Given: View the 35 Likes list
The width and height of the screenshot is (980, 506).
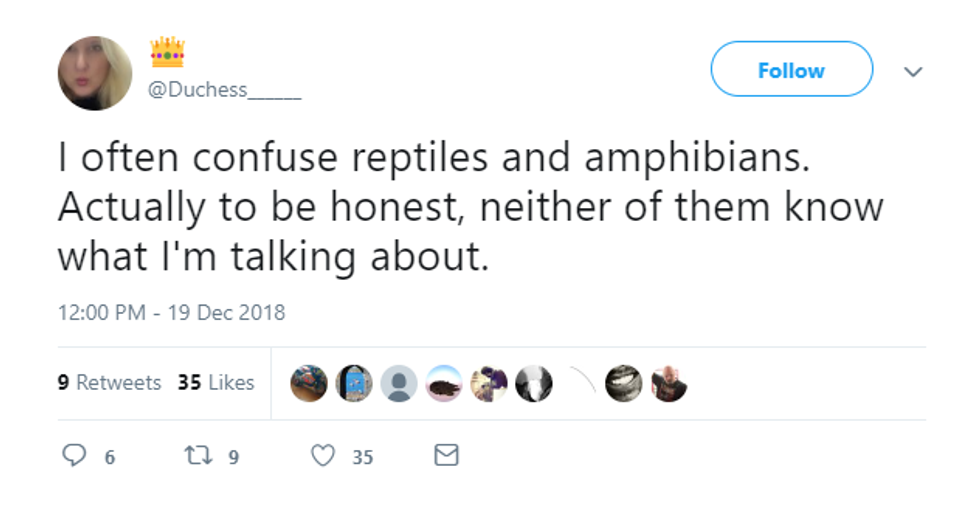Looking at the screenshot, I should [216, 382].
